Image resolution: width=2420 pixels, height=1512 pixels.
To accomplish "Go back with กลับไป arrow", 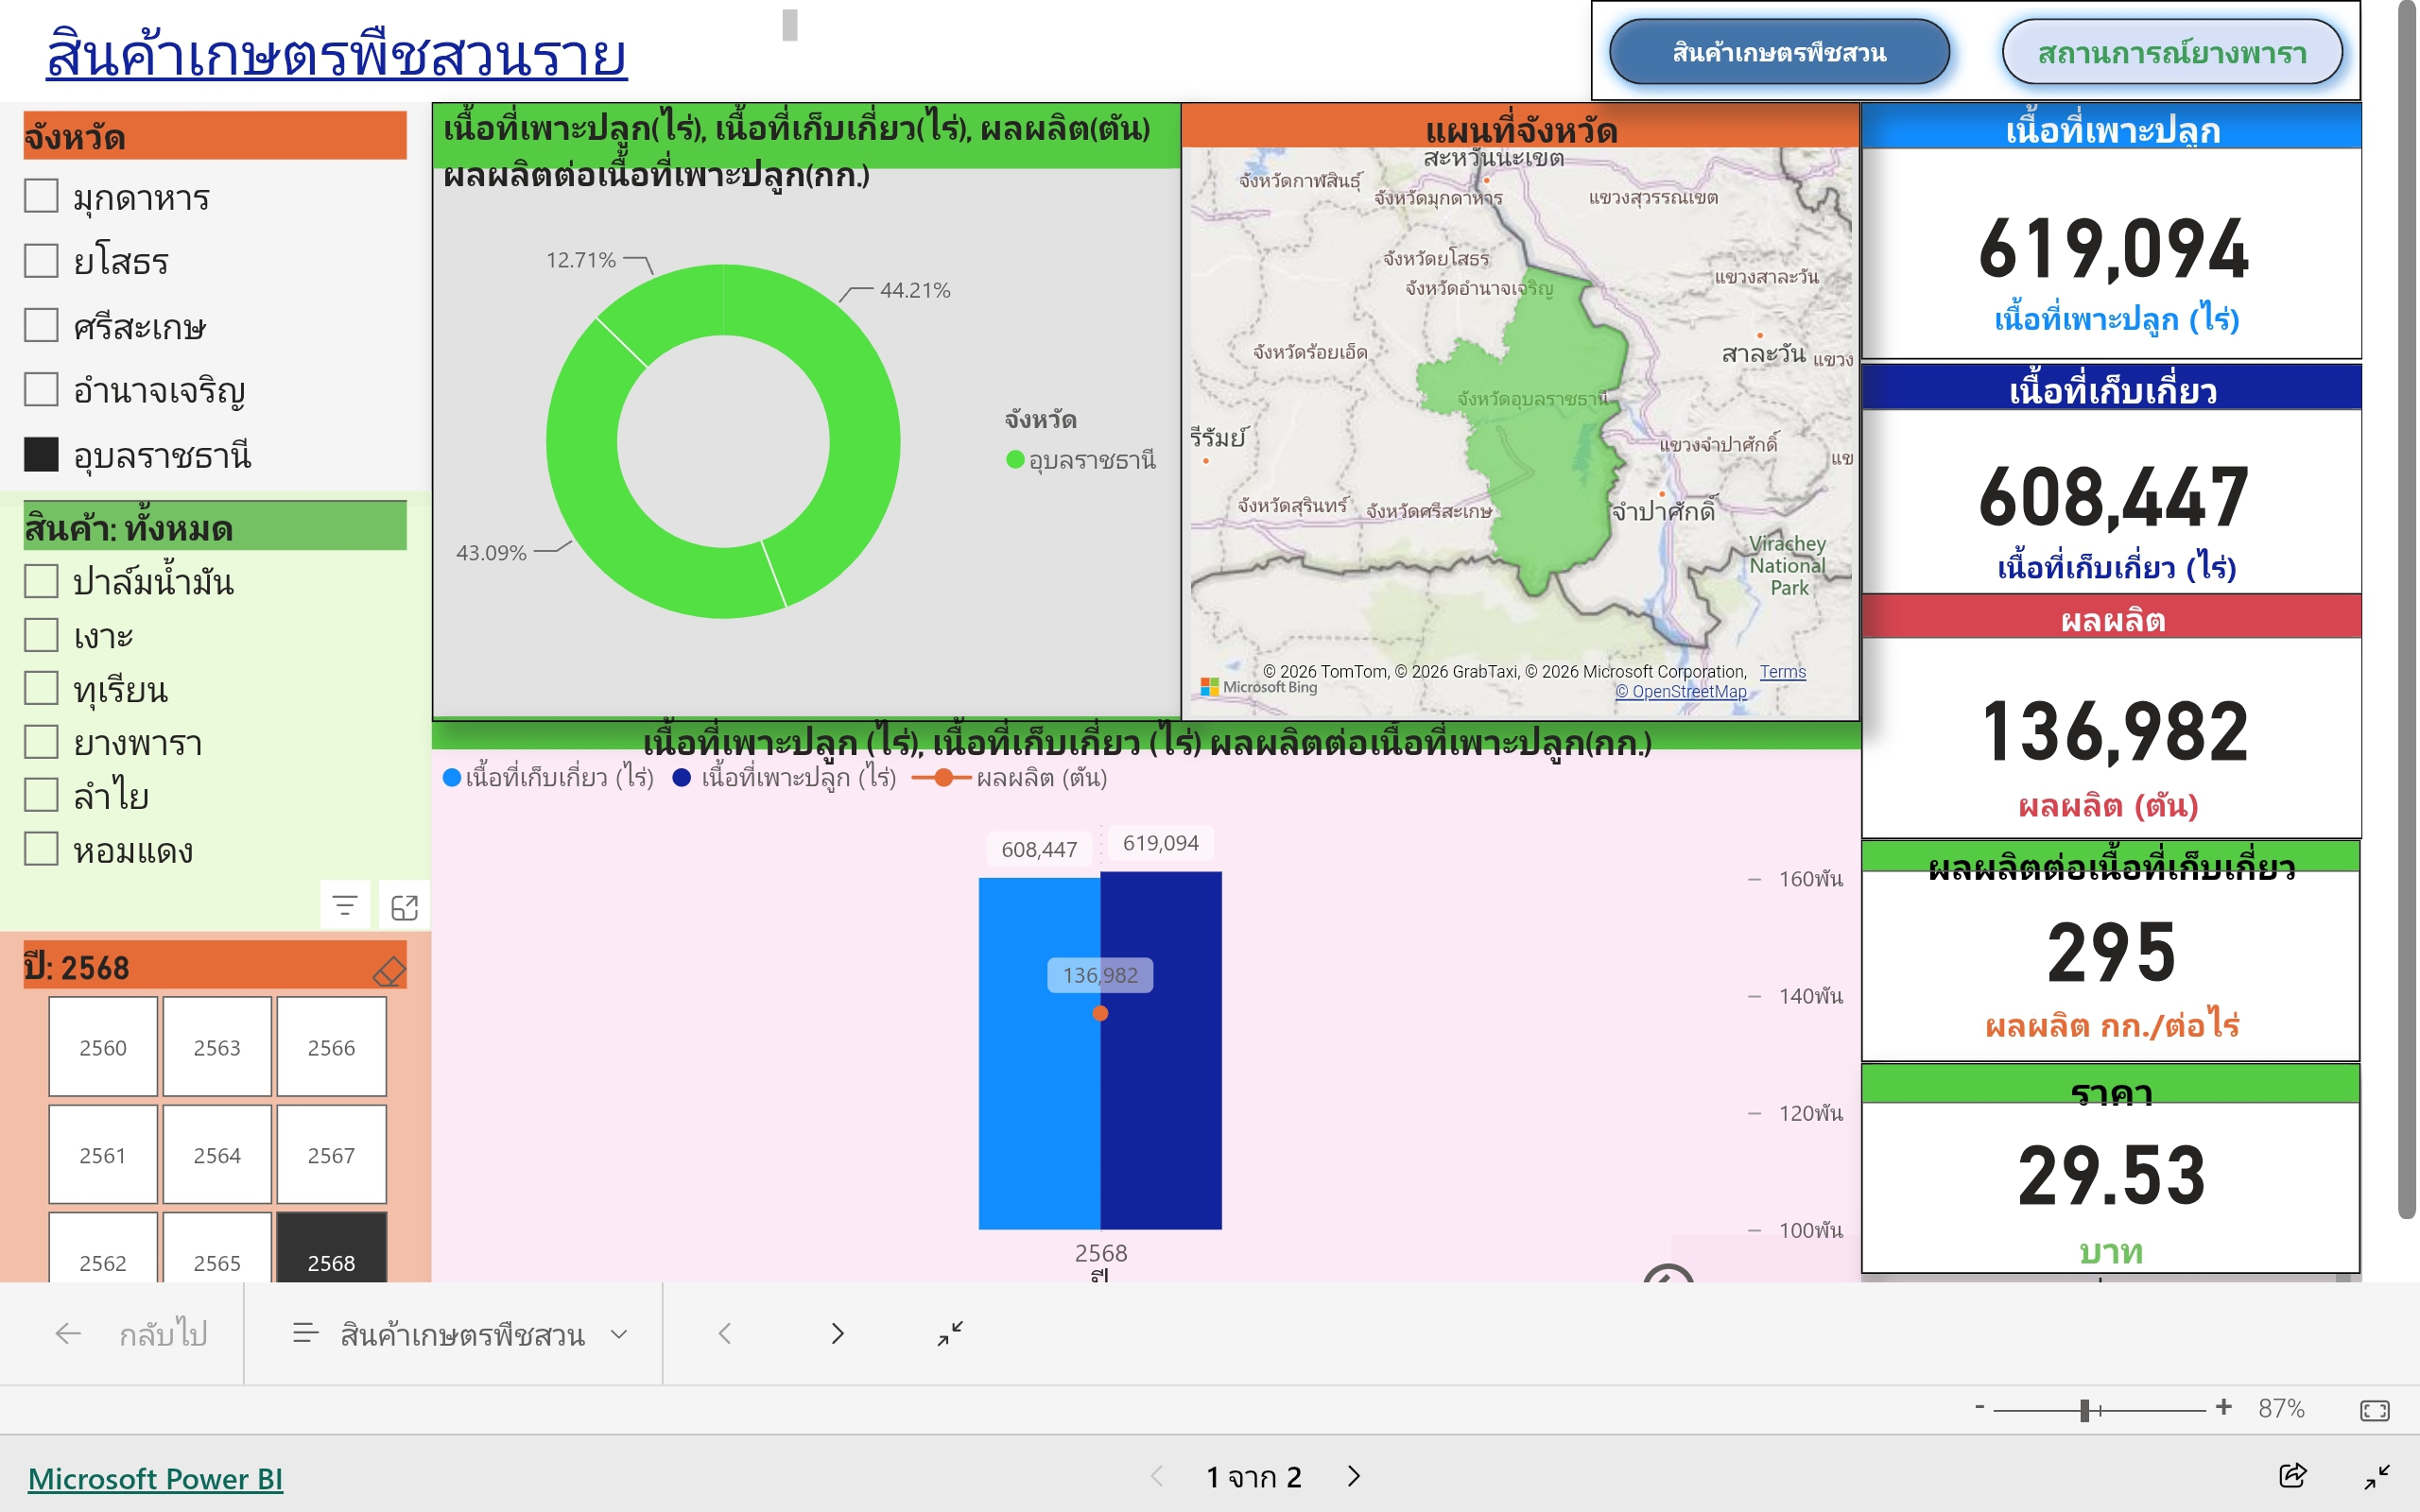I will click(130, 1333).
